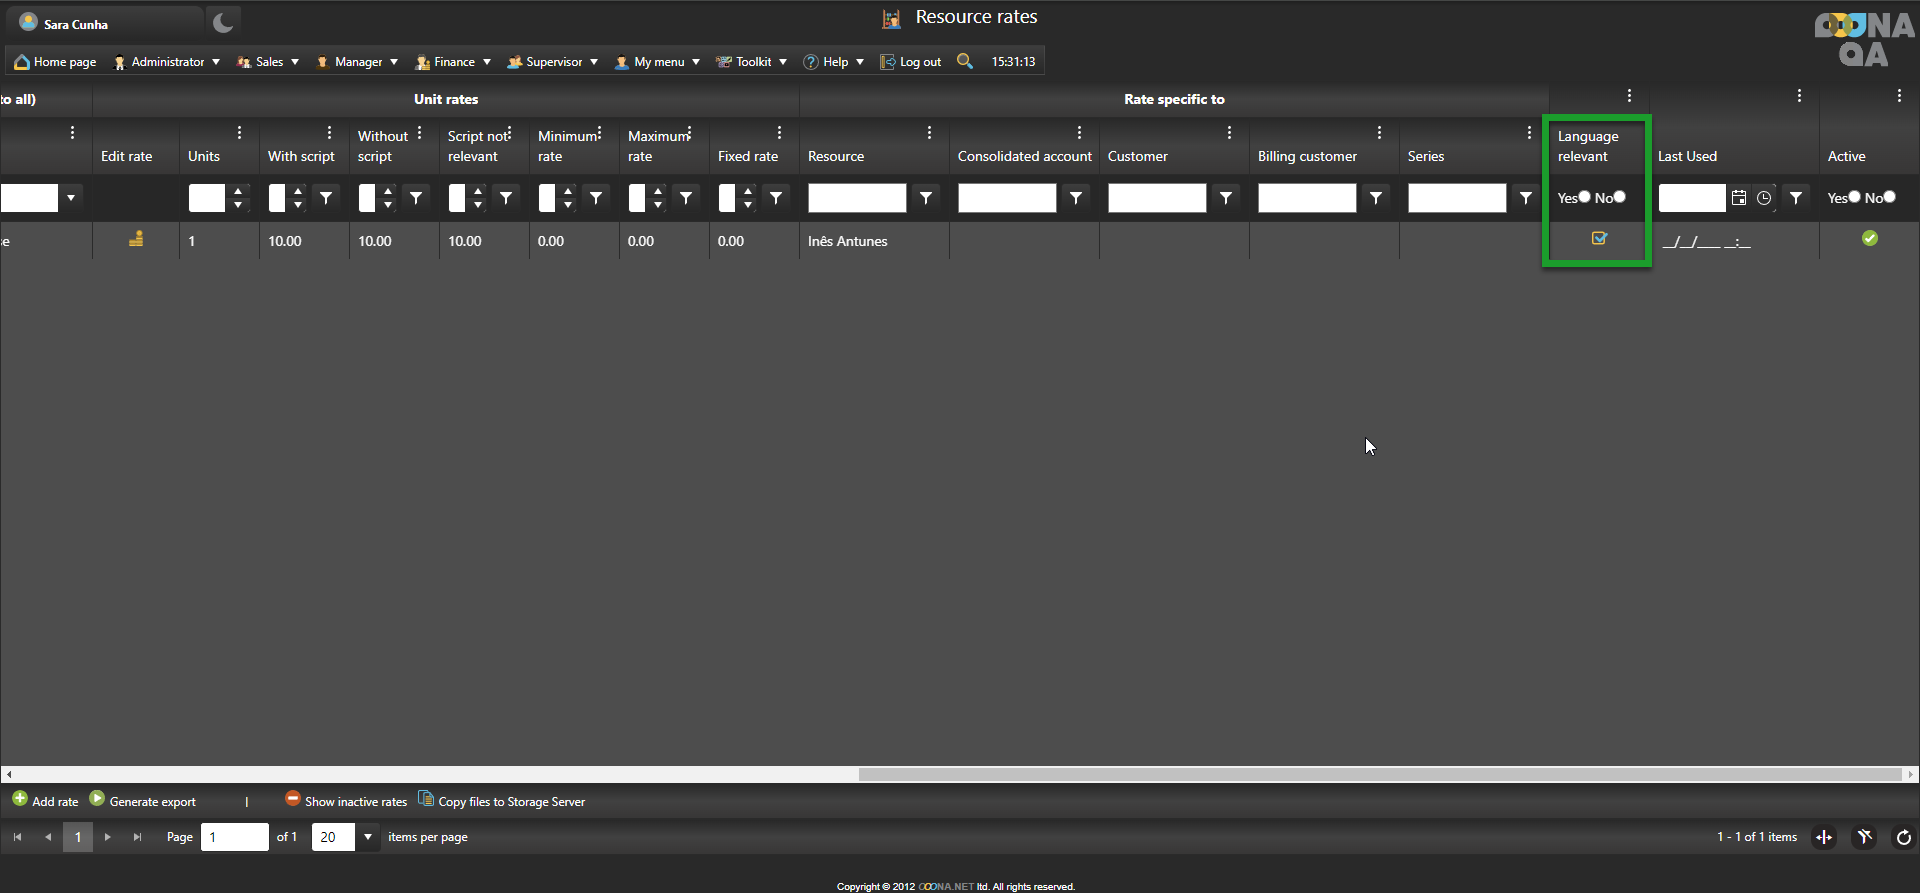
Task: Select Yes for Language relevant filter
Action: [1584, 197]
